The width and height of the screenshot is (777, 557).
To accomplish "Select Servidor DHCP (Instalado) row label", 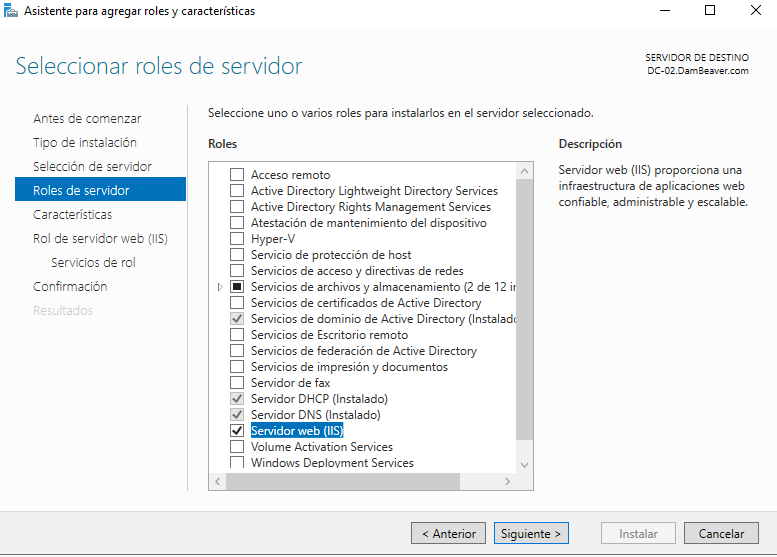I will coord(319,398).
